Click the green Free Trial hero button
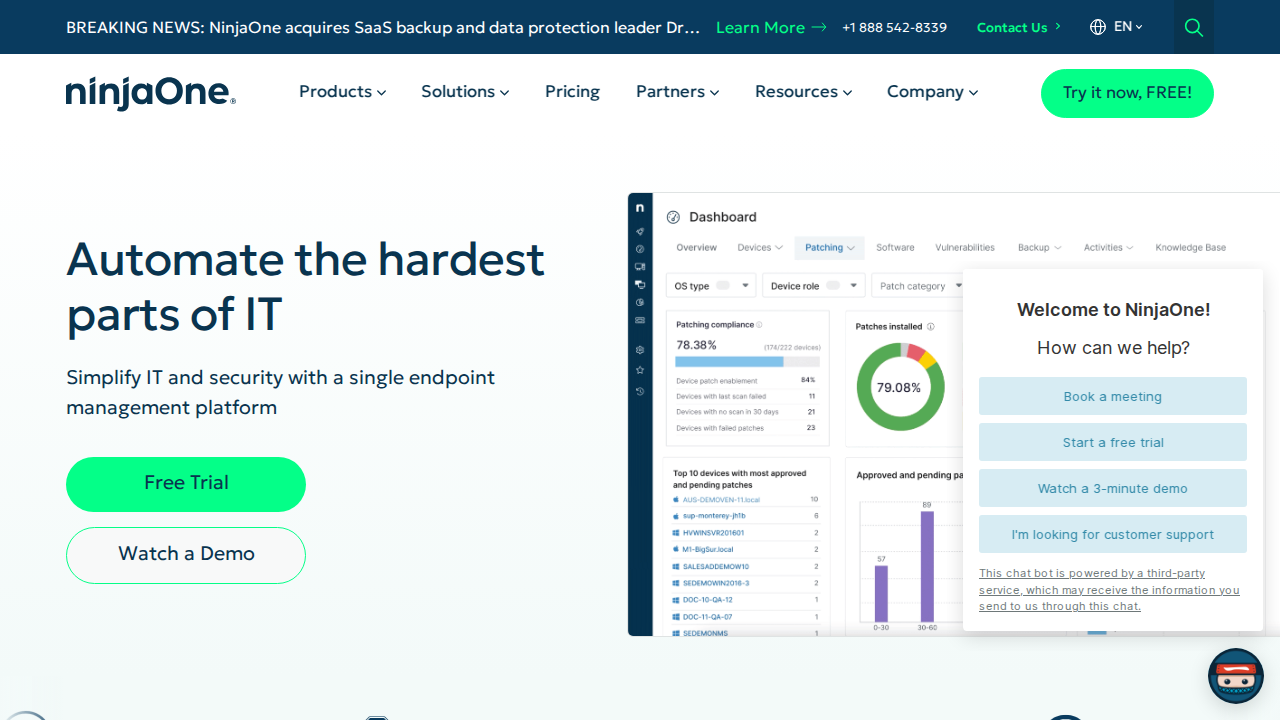The width and height of the screenshot is (1280, 720). [186, 484]
